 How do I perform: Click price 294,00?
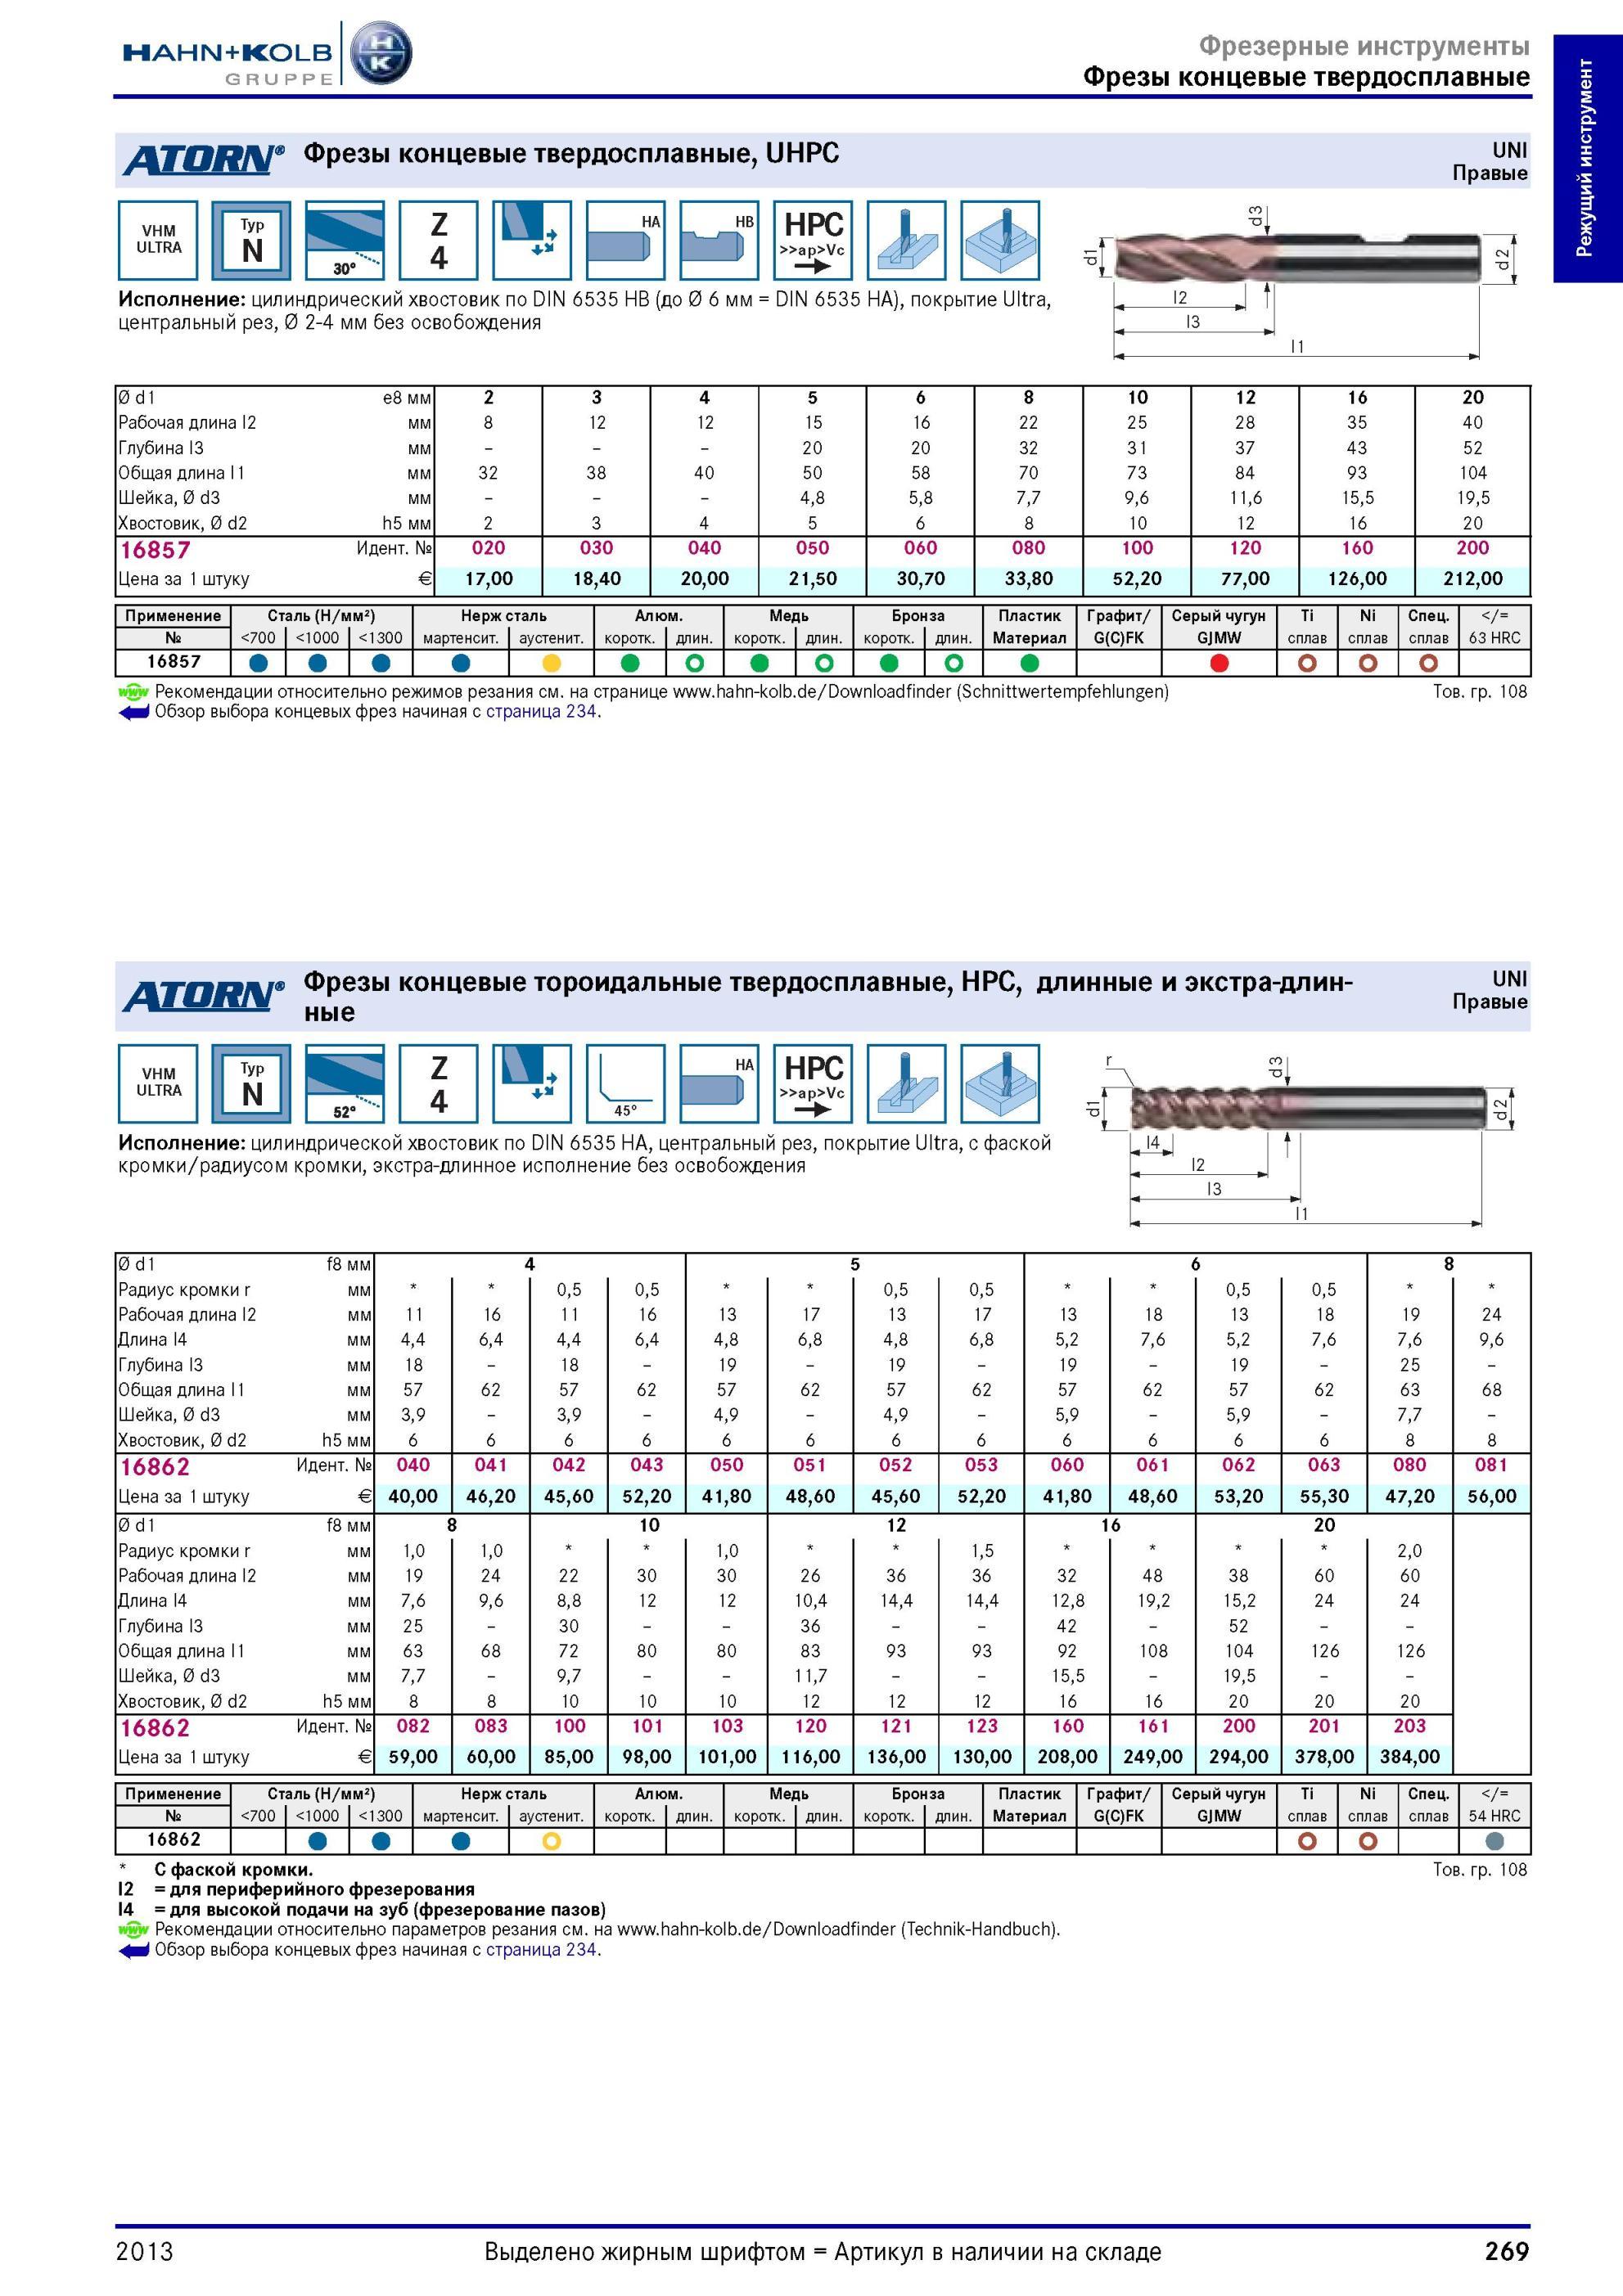pos(1238,1757)
